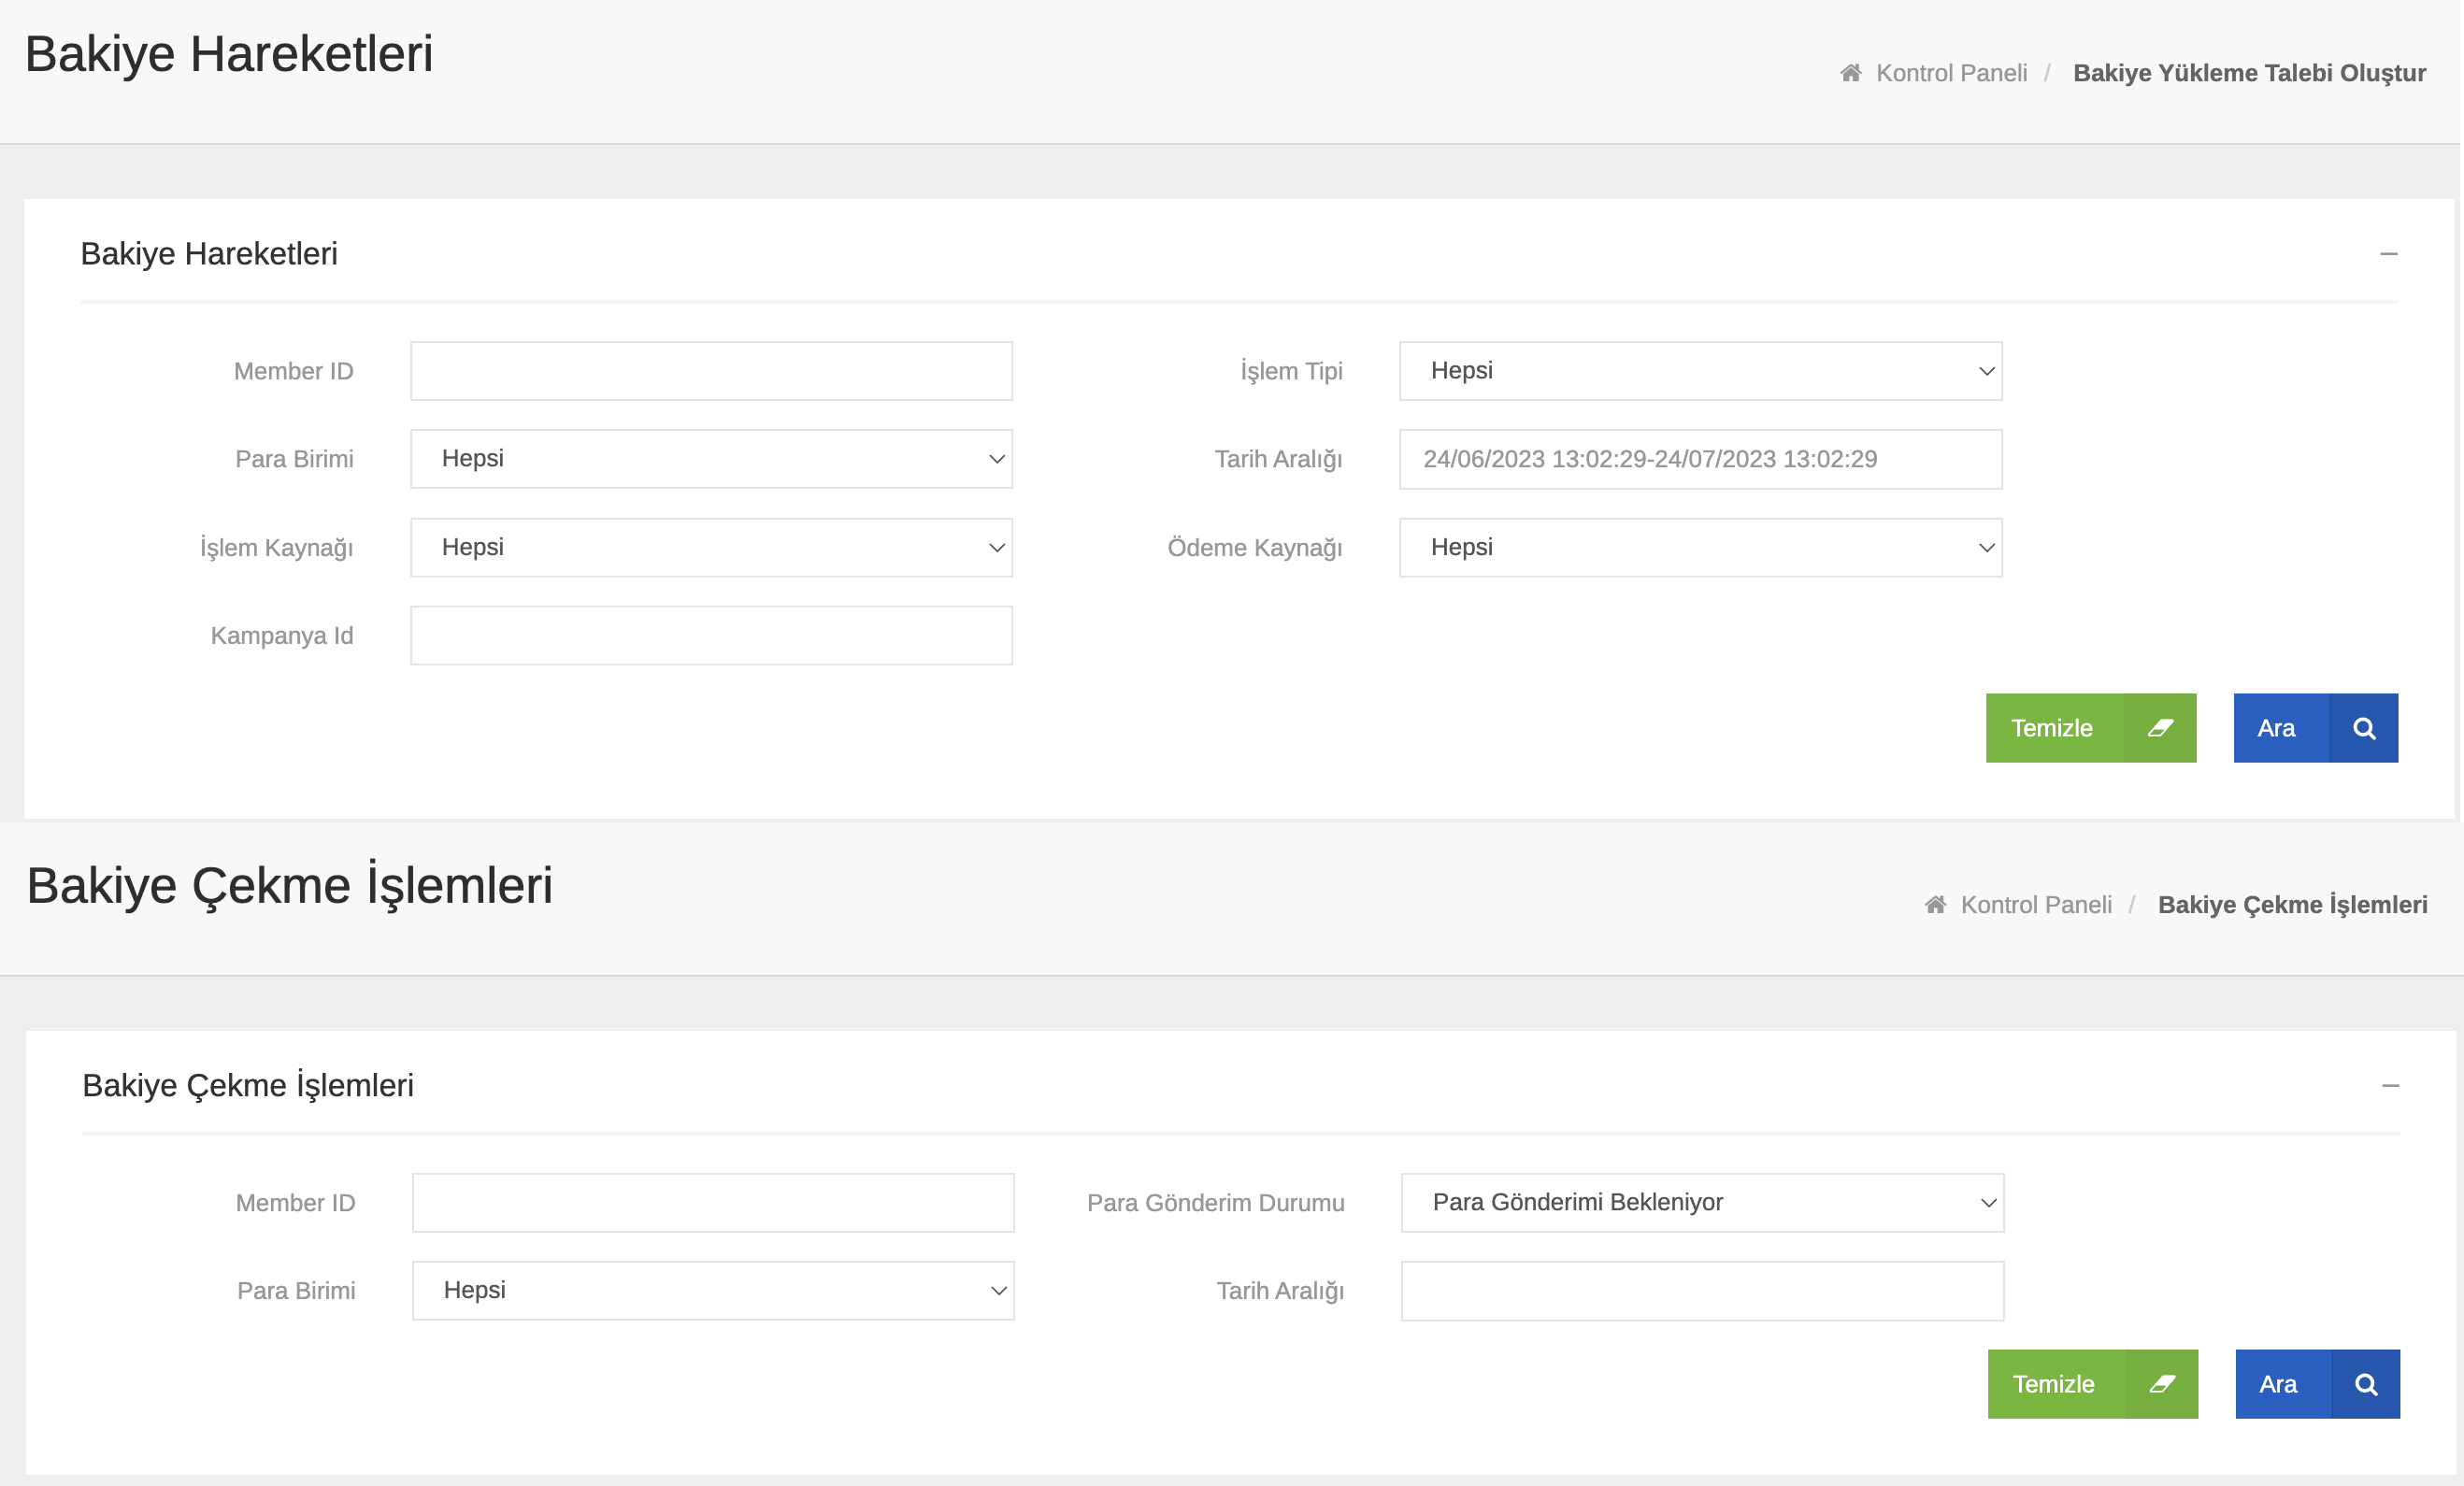This screenshot has width=2464, height=1486.
Task: Click the eraser icon in the Bakiye Çekme İşlemleri panel
Action: pos(2162,1384)
